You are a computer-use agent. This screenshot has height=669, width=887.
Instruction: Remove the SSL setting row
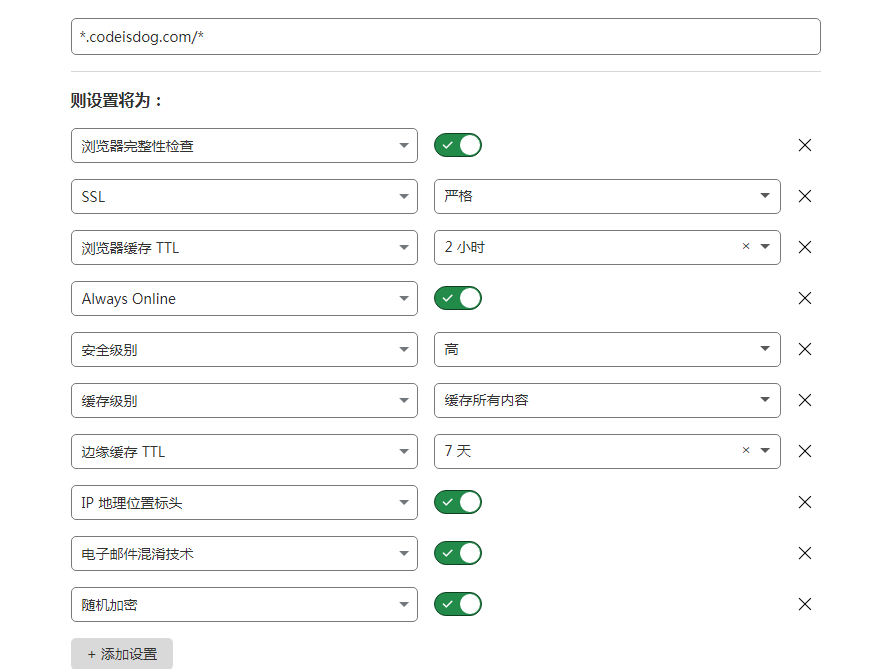click(x=804, y=196)
